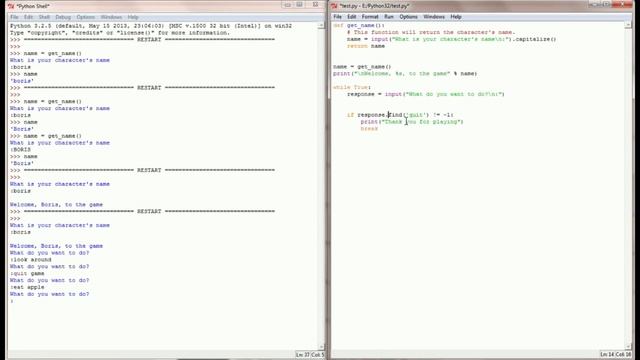
Task: Open Debug menu in Python Shell window
Action: click(x=63, y=17)
